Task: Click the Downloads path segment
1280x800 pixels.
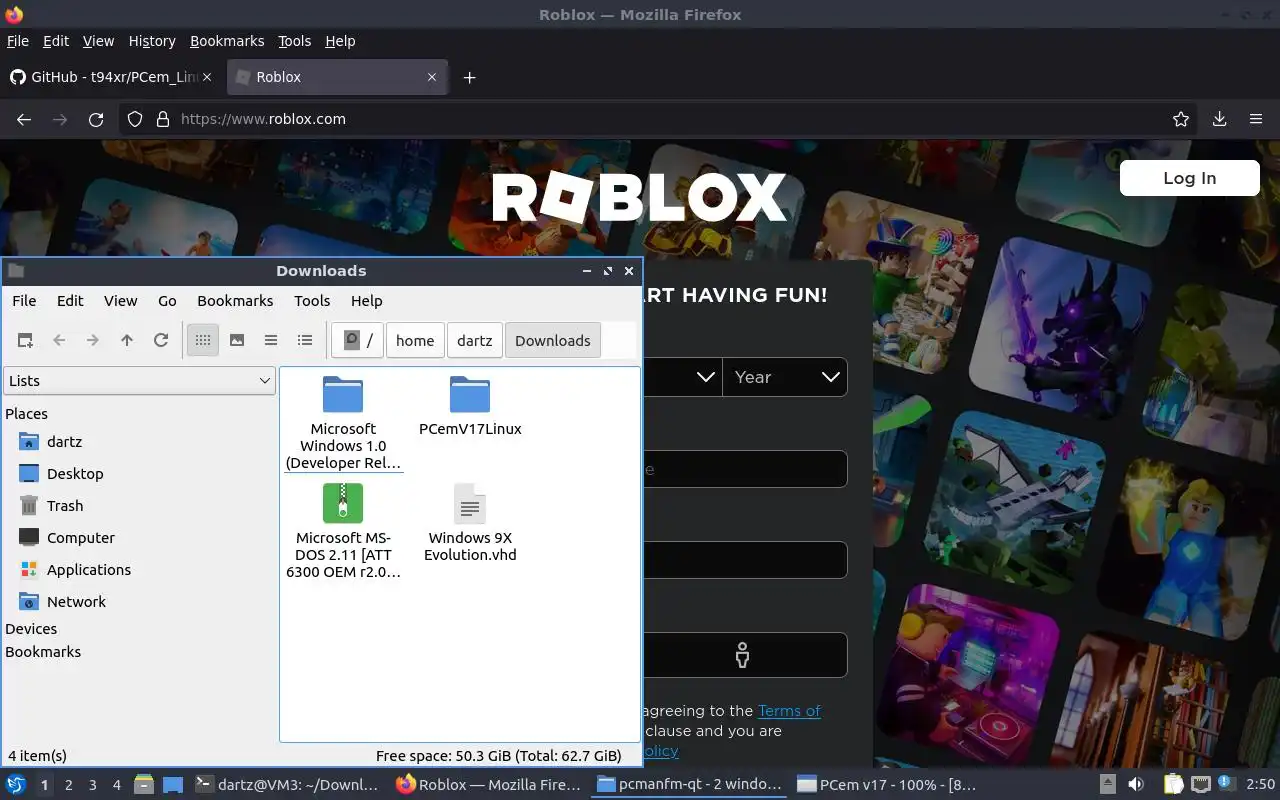Action: (553, 340)
